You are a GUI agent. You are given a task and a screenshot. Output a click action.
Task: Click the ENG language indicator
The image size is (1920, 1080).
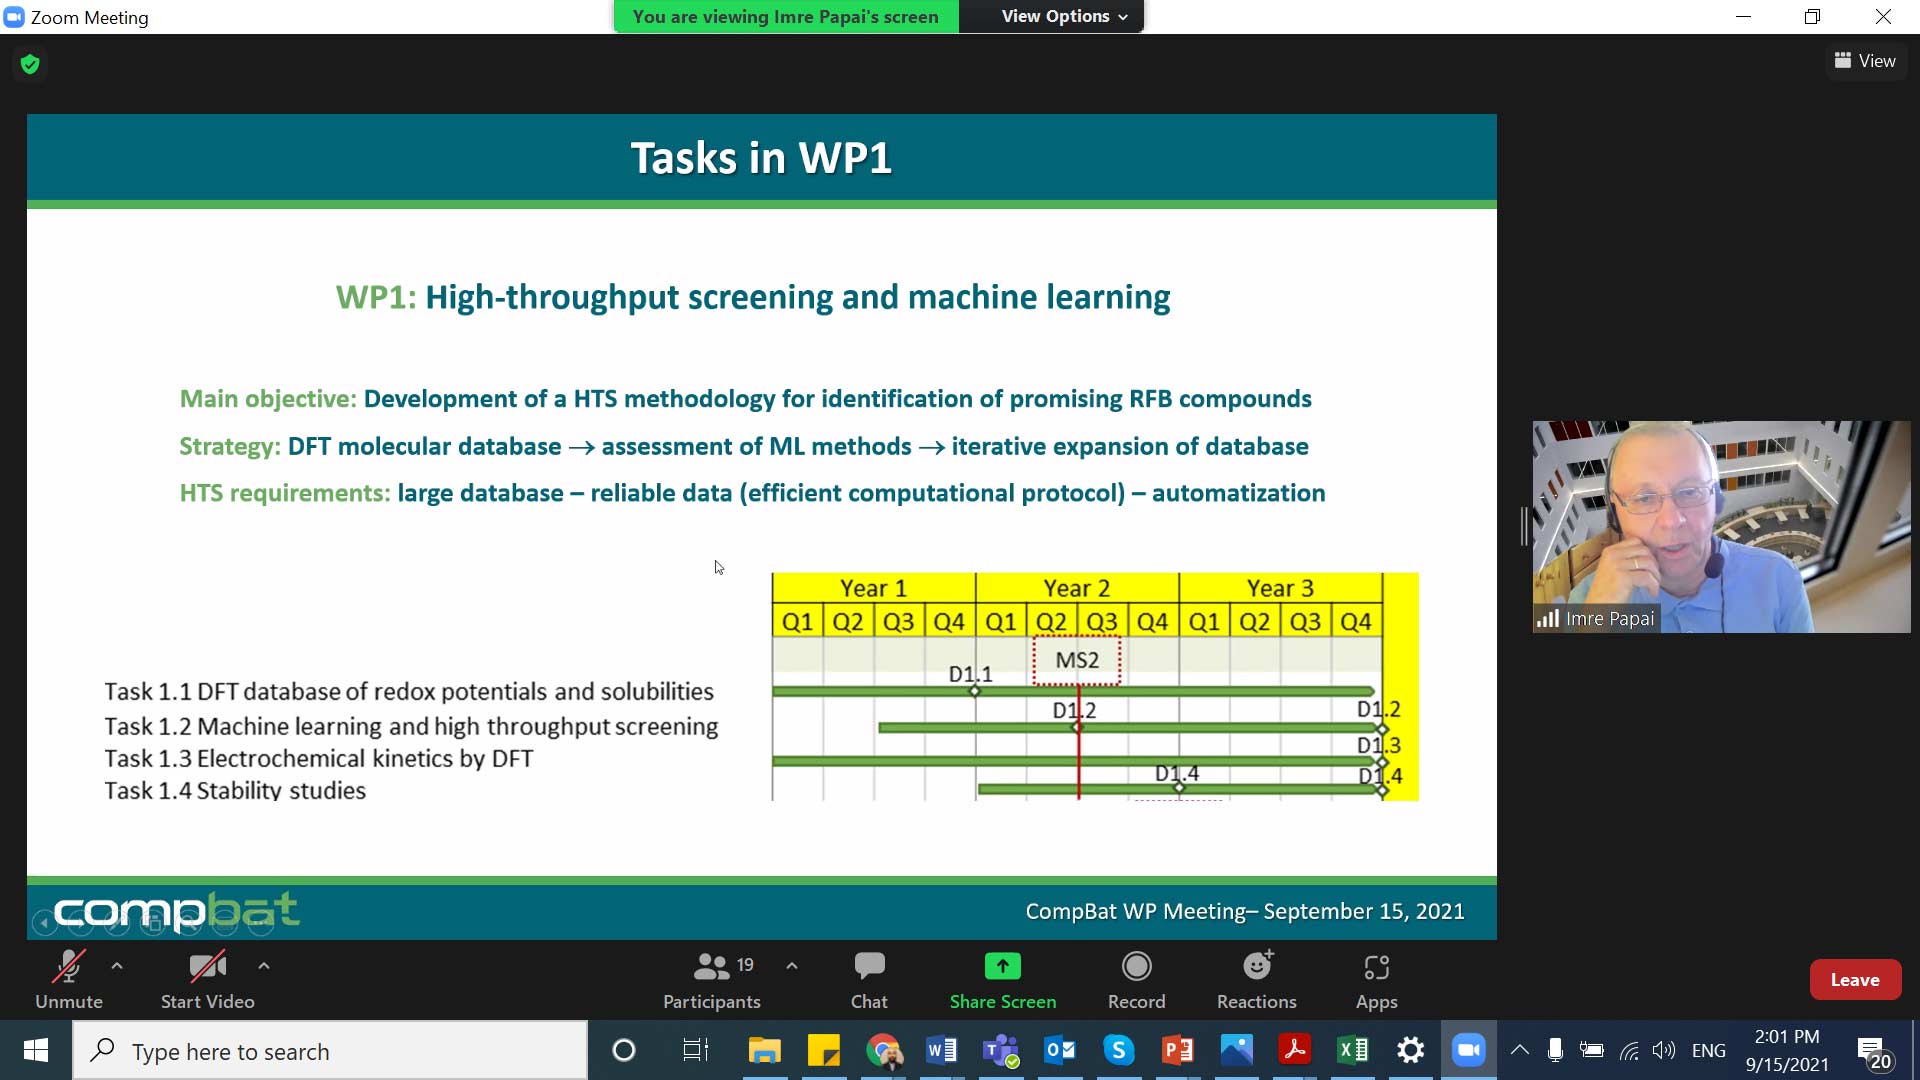1708,1050
